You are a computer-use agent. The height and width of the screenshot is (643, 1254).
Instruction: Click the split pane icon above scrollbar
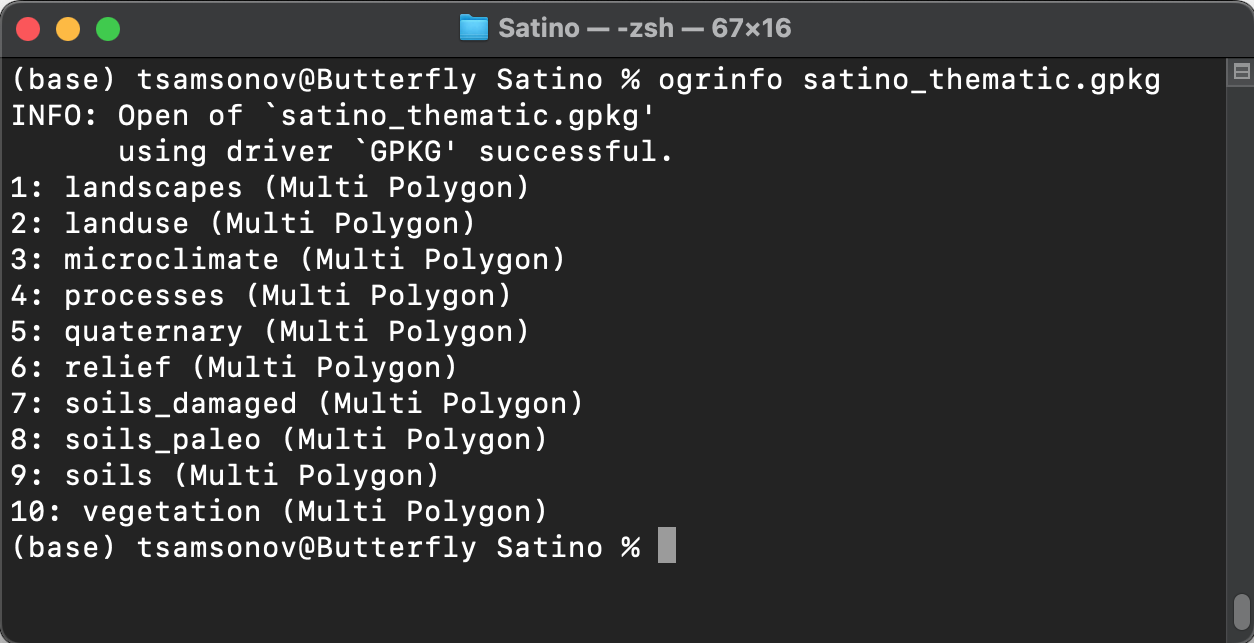(x=1242, y=71)
